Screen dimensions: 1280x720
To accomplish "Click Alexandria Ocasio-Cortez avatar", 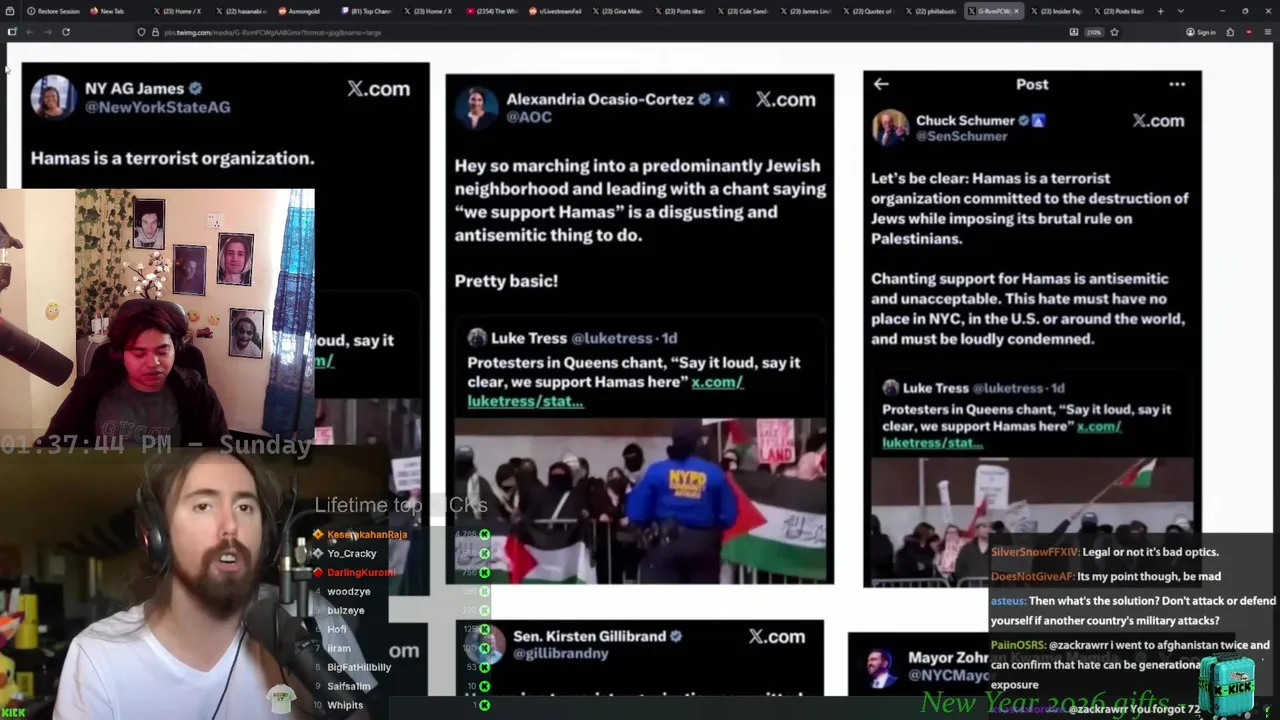I will (476, 107).
